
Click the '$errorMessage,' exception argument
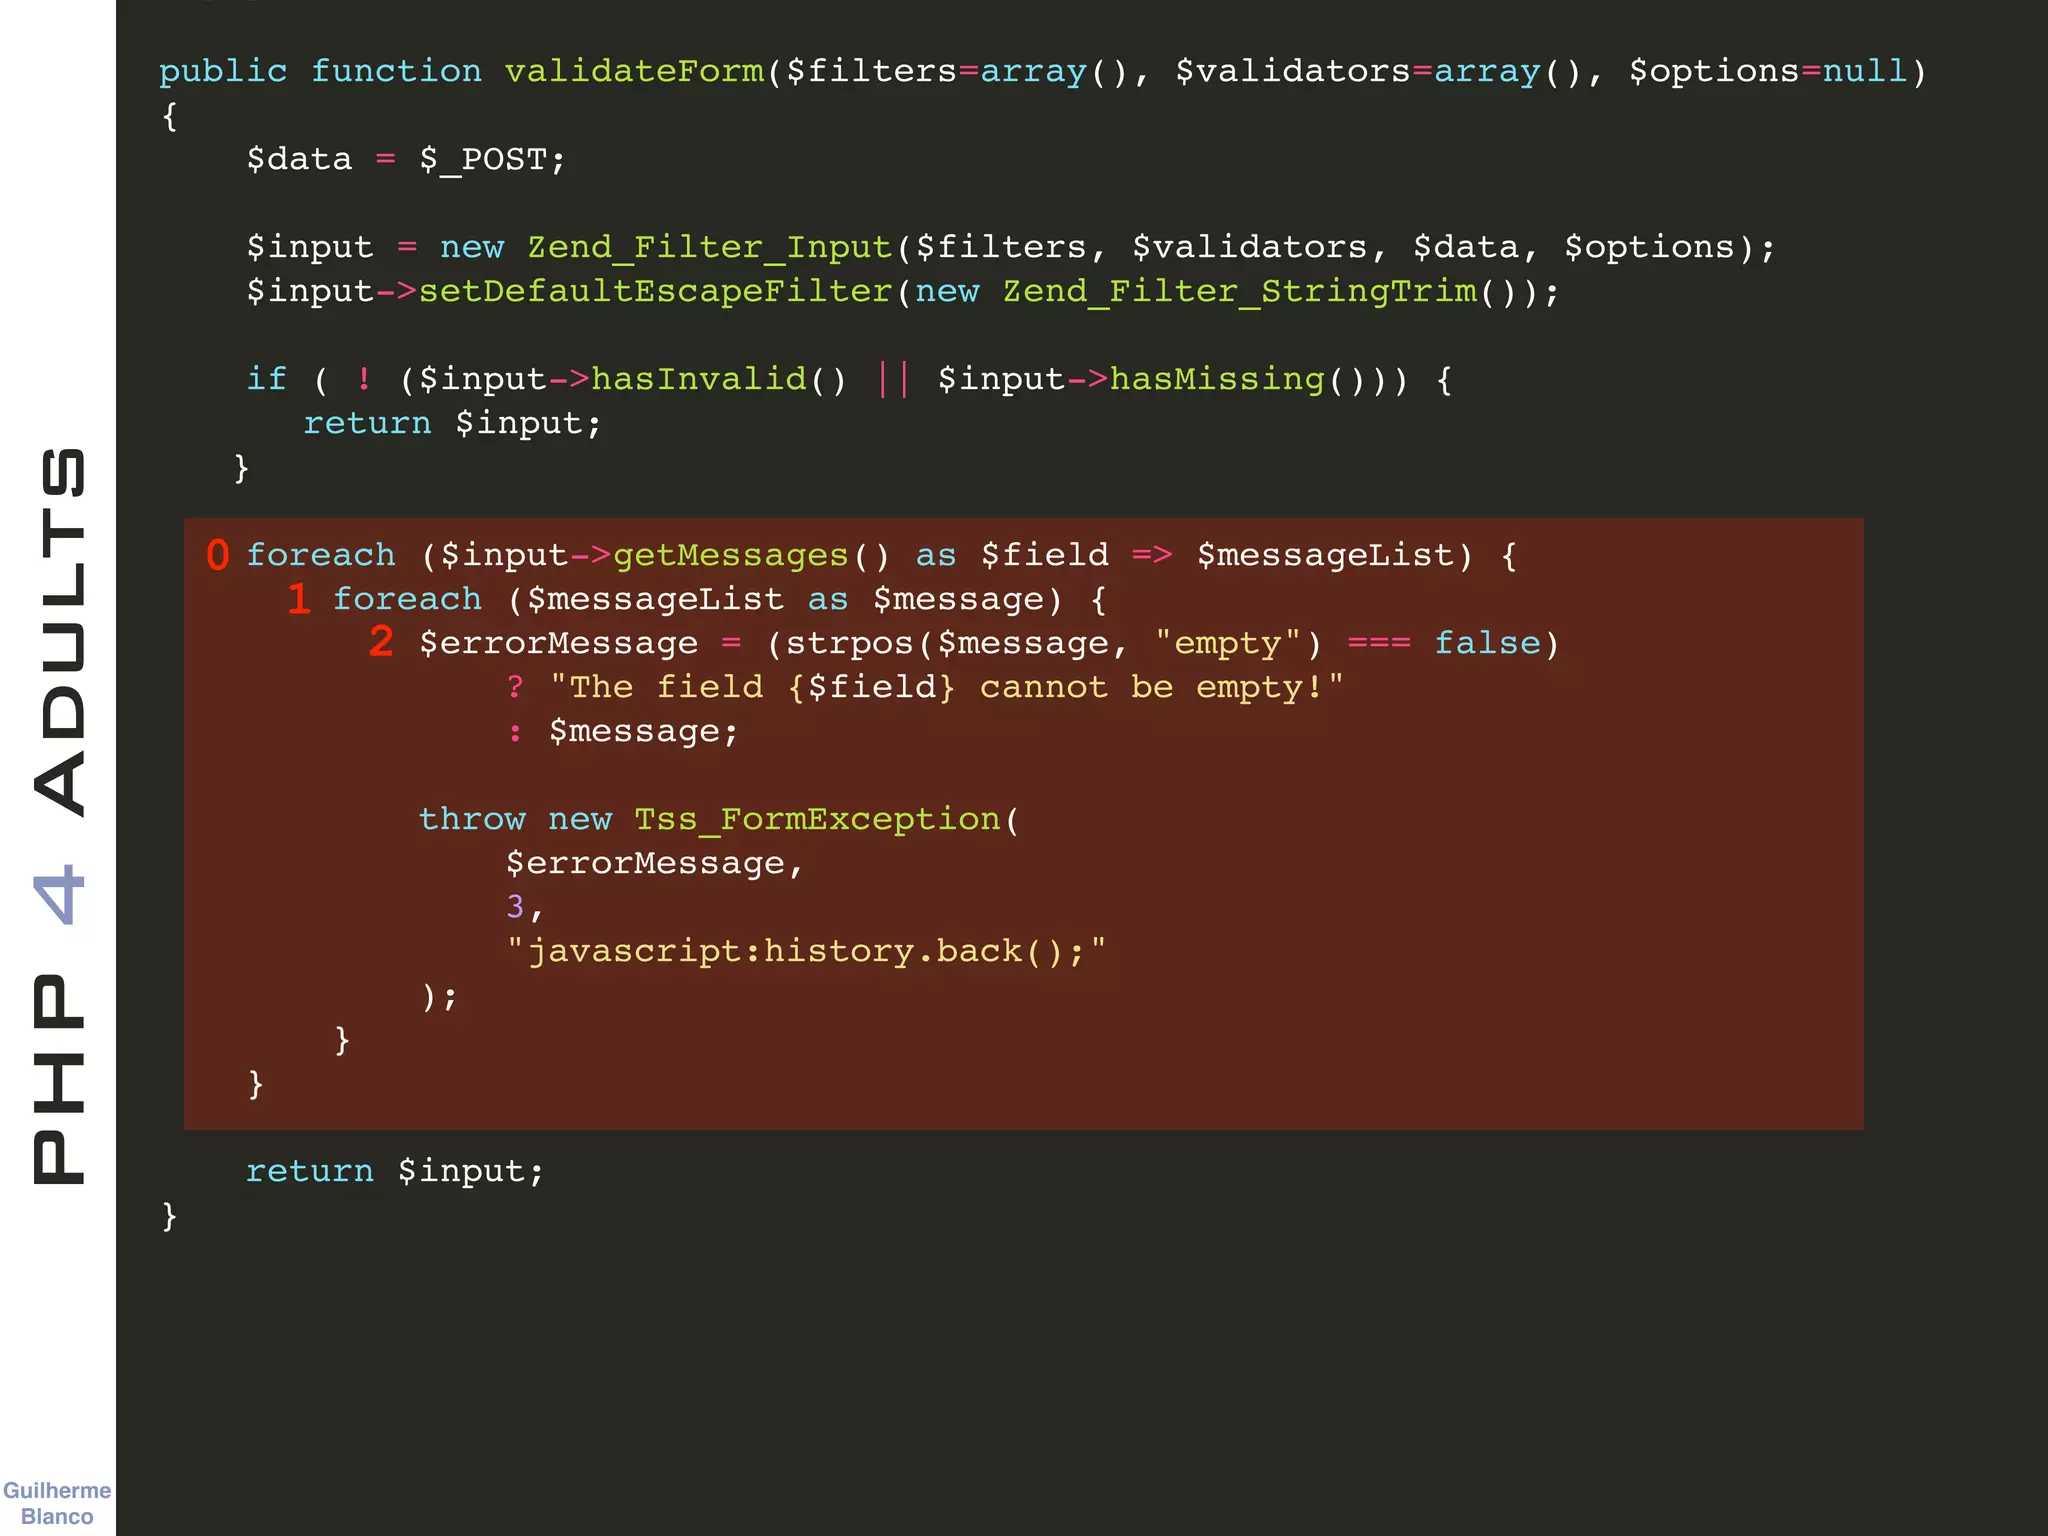pyautogui.click(x=655, y=863)
